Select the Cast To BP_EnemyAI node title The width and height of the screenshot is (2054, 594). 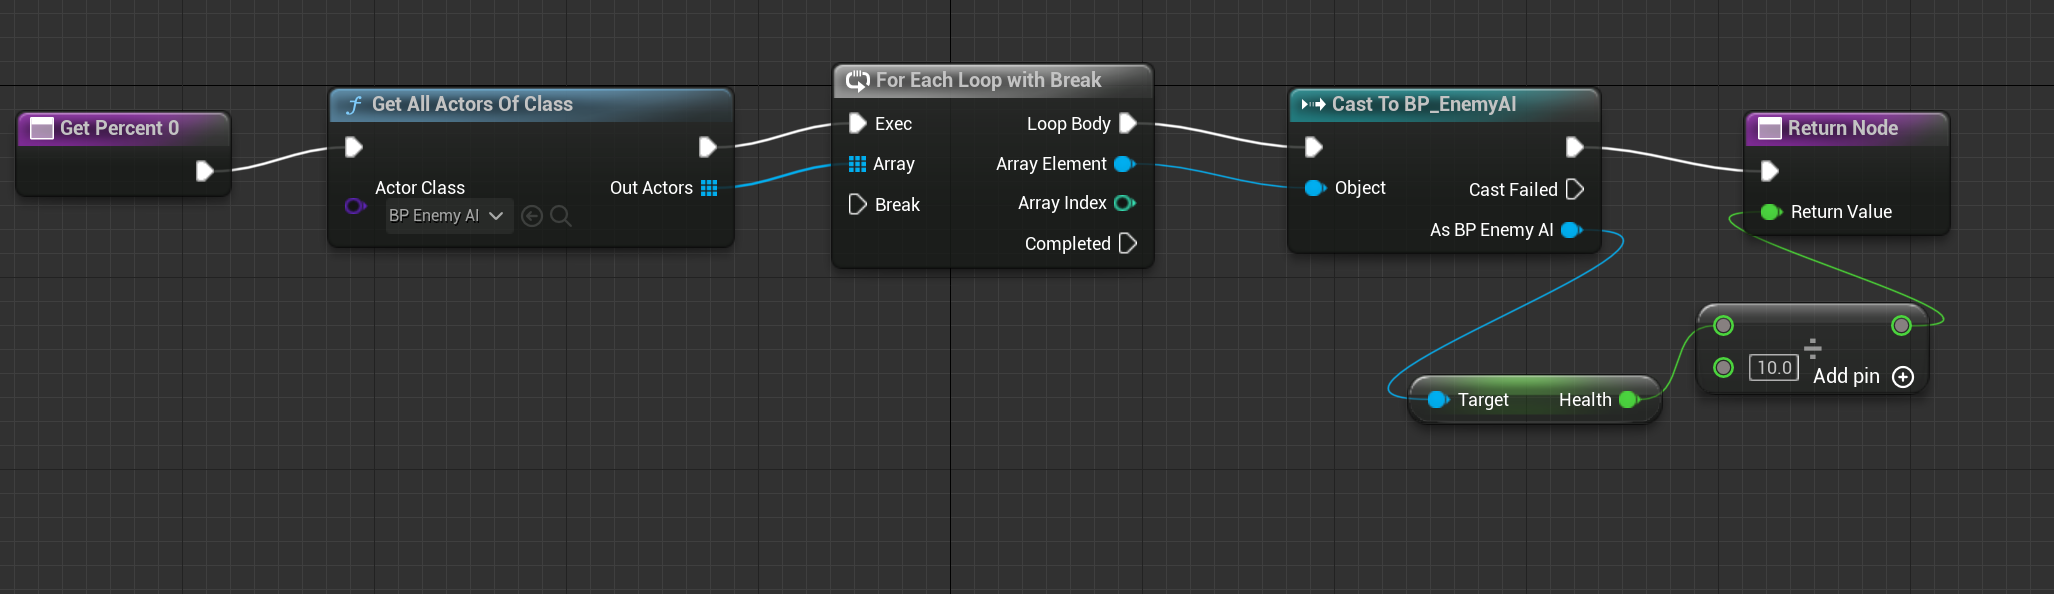pyautogui.click(x=1424, y=104)
